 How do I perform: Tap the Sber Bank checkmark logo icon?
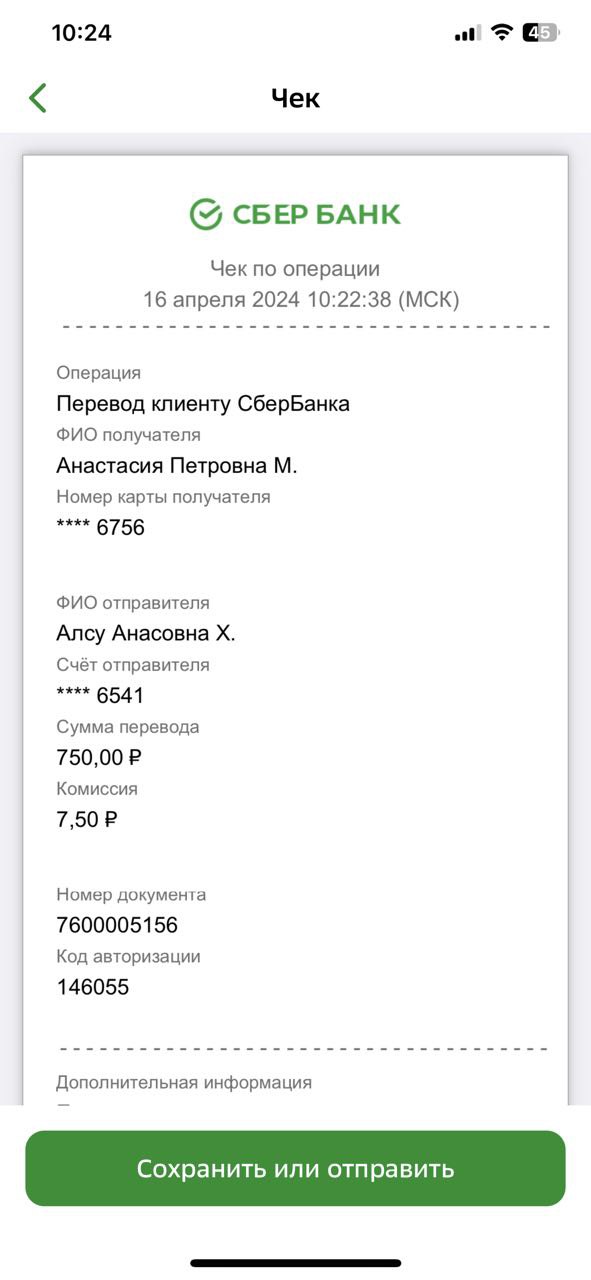[205, 214]
